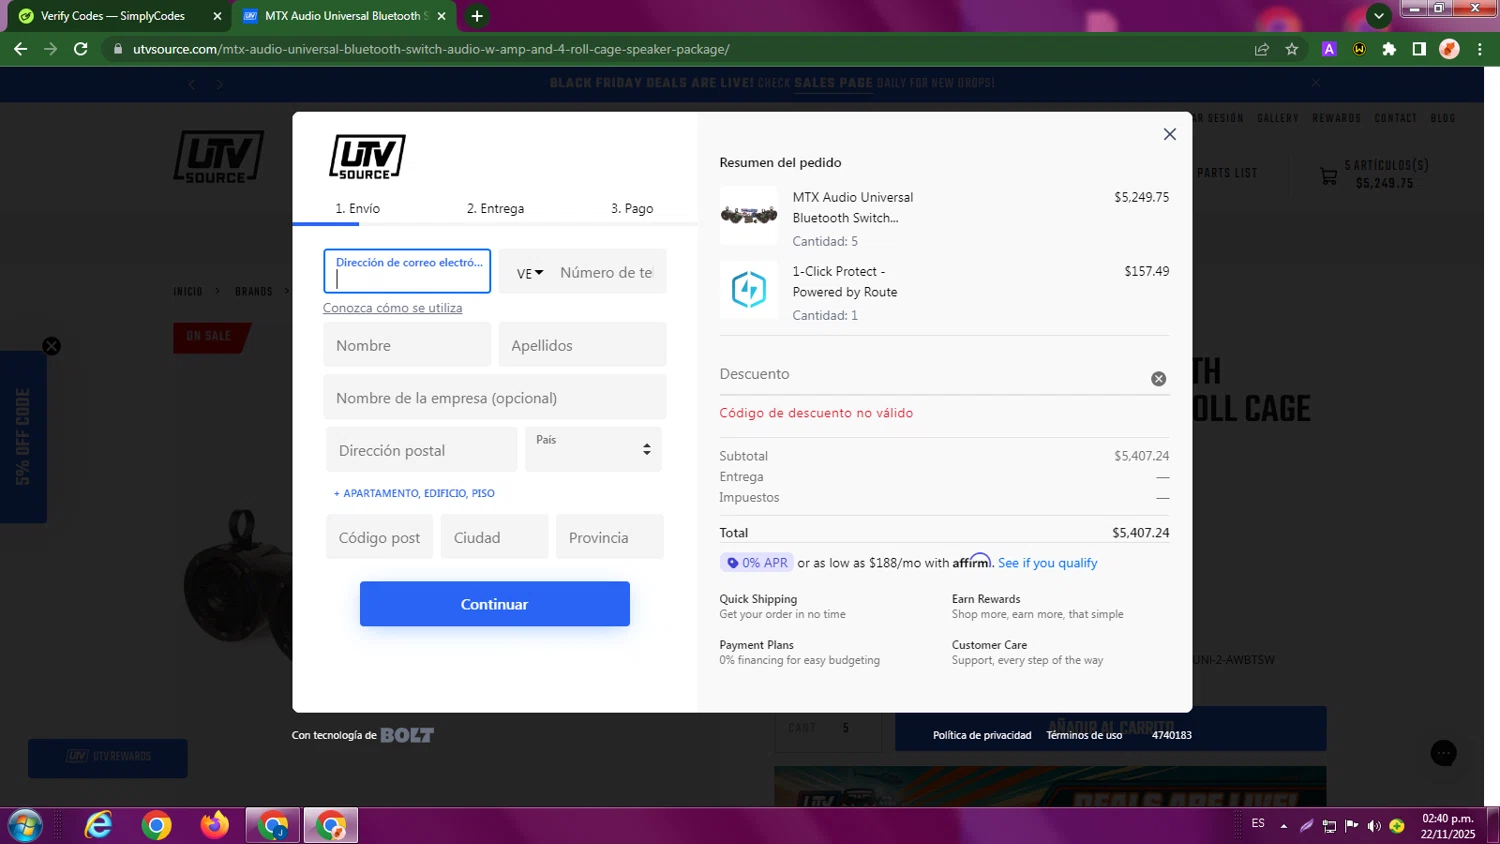Close the Verify Codes SimplyCodes tab
The width and height of the screenshot is (1500, 844).
tap(217, 16)
